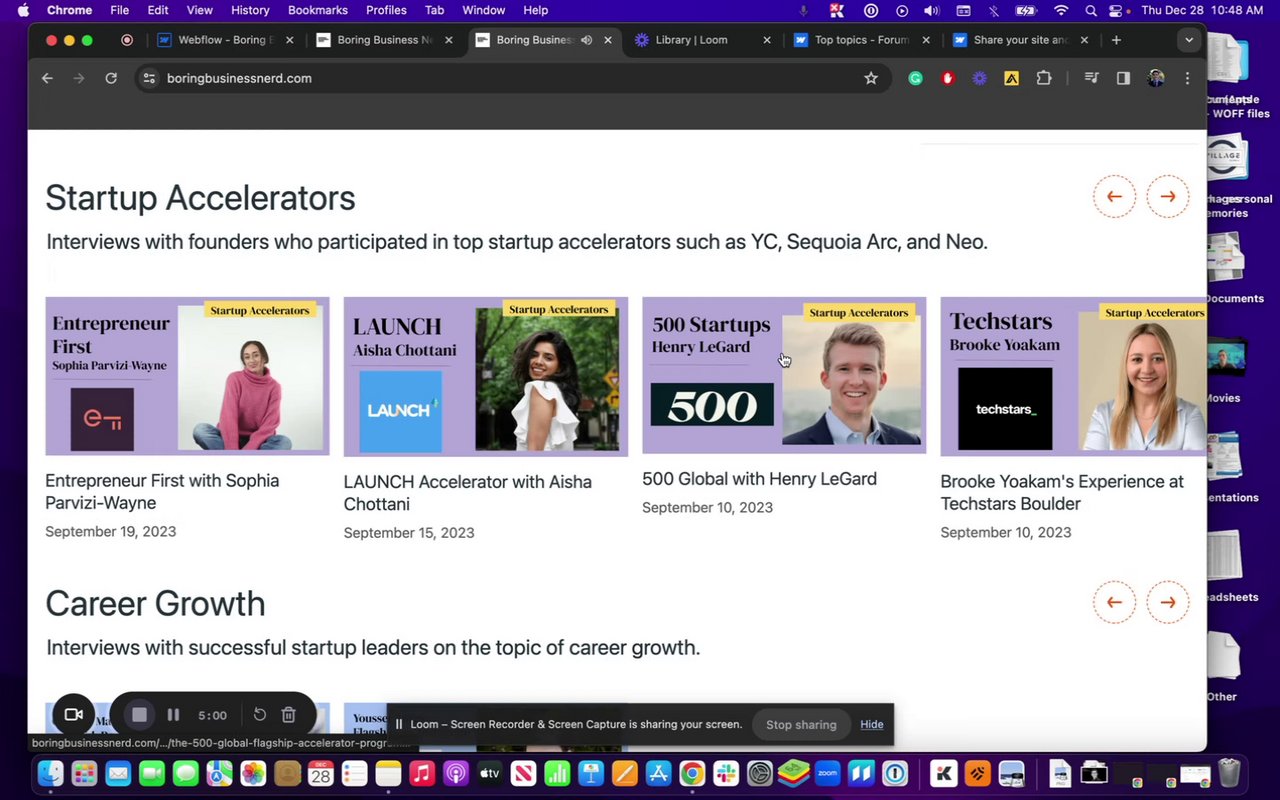Go back with Chrome's back arrow

(47, 78)
